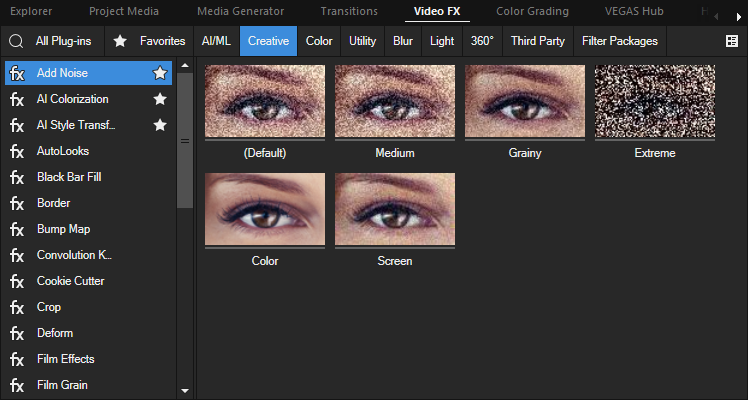Screen dimensions: 748x400
Task: Open the view options icon at the far right
Action: click(731, 41)
